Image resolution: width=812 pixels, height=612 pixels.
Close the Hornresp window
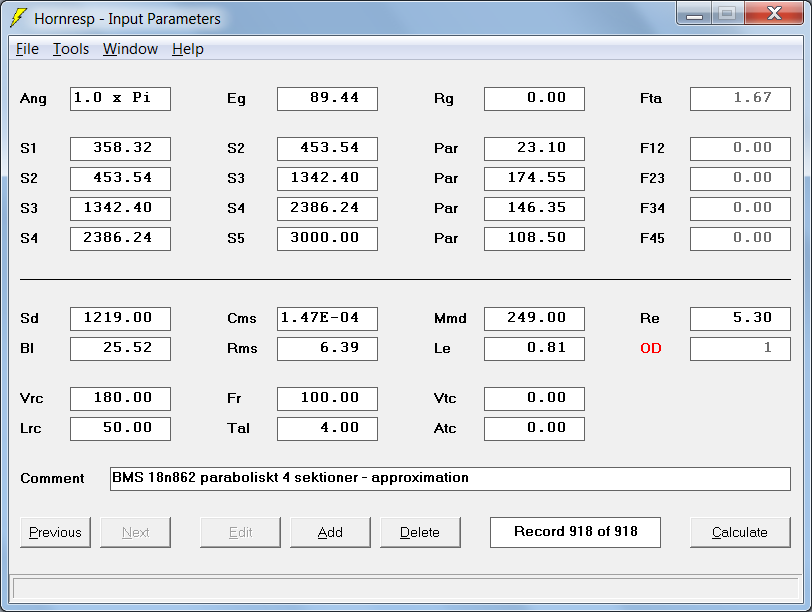(774, 14)
